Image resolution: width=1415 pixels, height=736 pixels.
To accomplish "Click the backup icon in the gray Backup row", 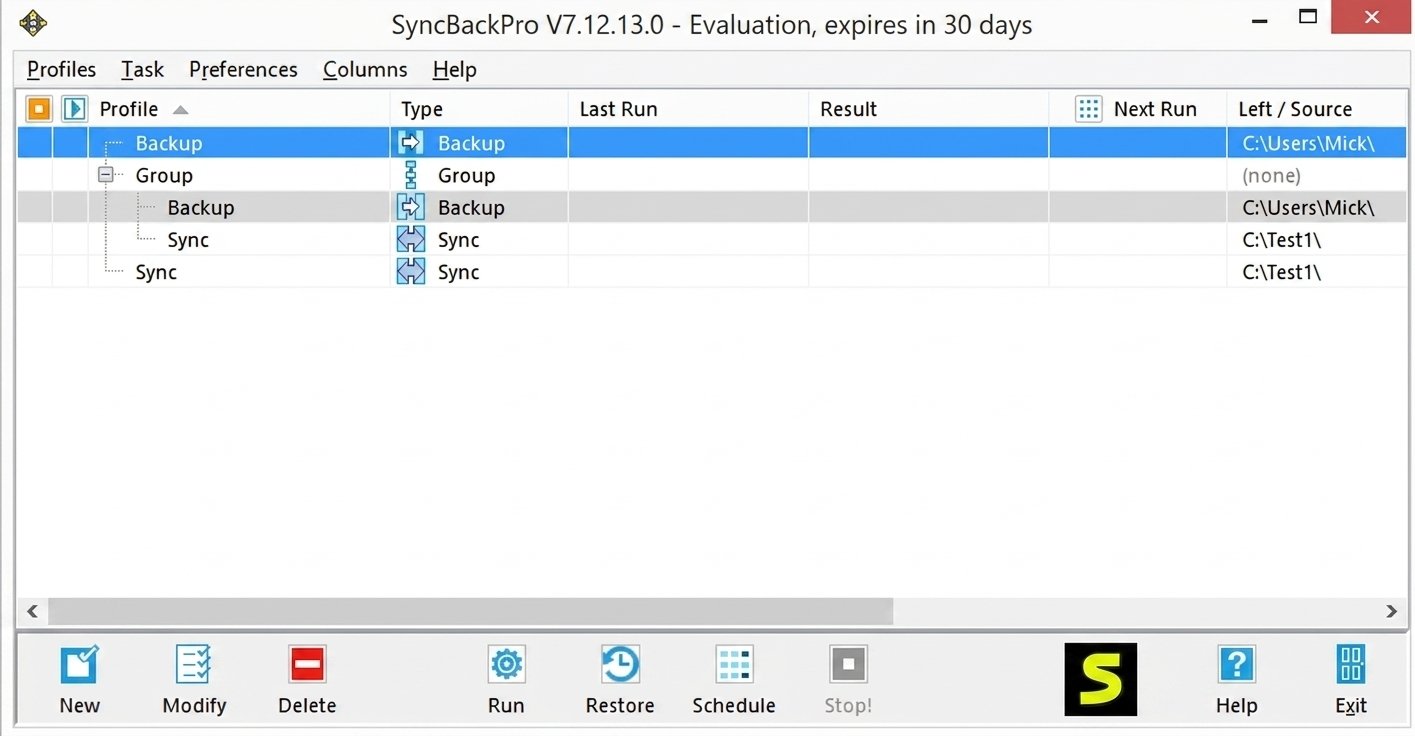I will 411,207.
